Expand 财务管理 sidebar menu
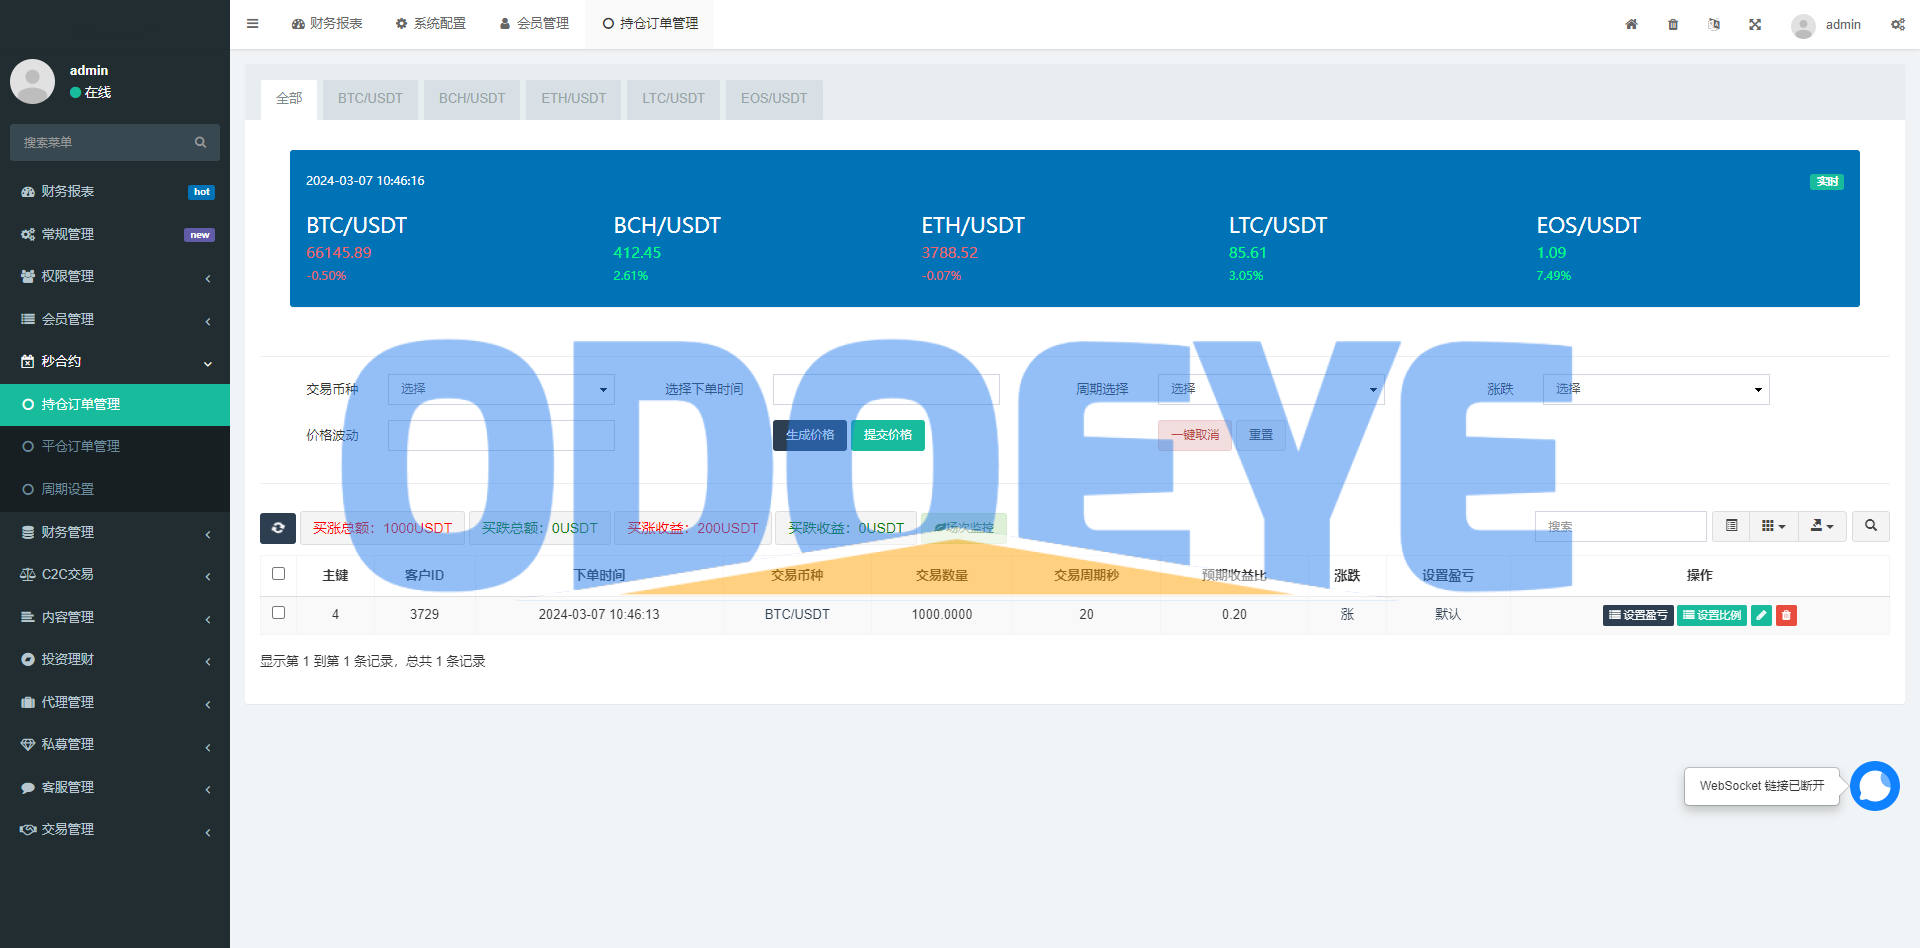The height and width of the screenshot is (948, 1920). [x=115, y=533]
